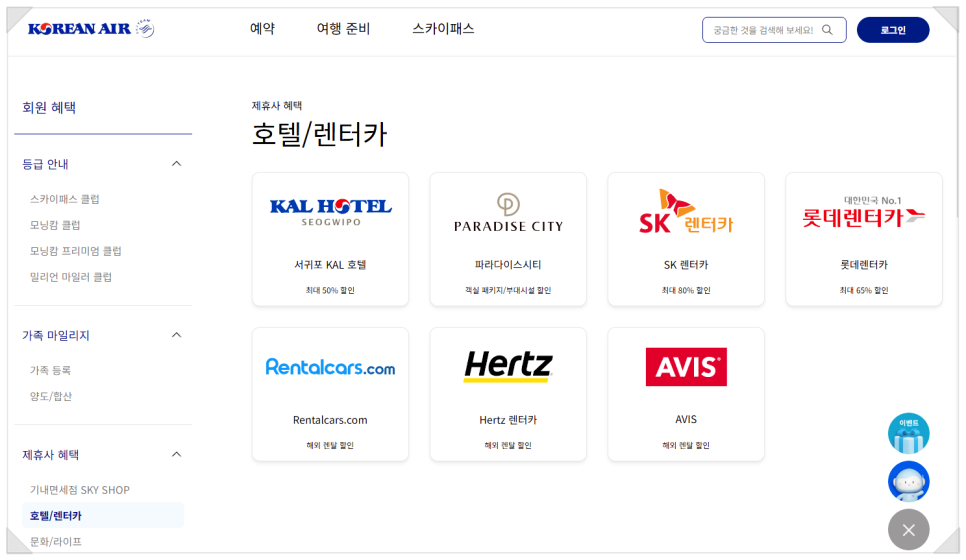This screenshot has height=560, width=966.
Task: Click SK 렌터카 card title text
Action: click(686, 265)
